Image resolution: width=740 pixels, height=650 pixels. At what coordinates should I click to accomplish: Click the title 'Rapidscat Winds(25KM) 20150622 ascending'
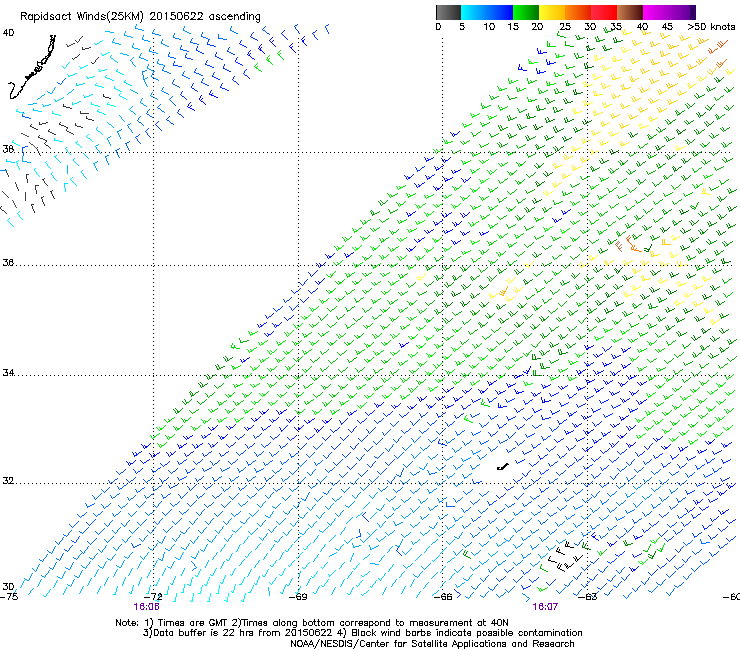pyautogui.click(x=140, y=17)
